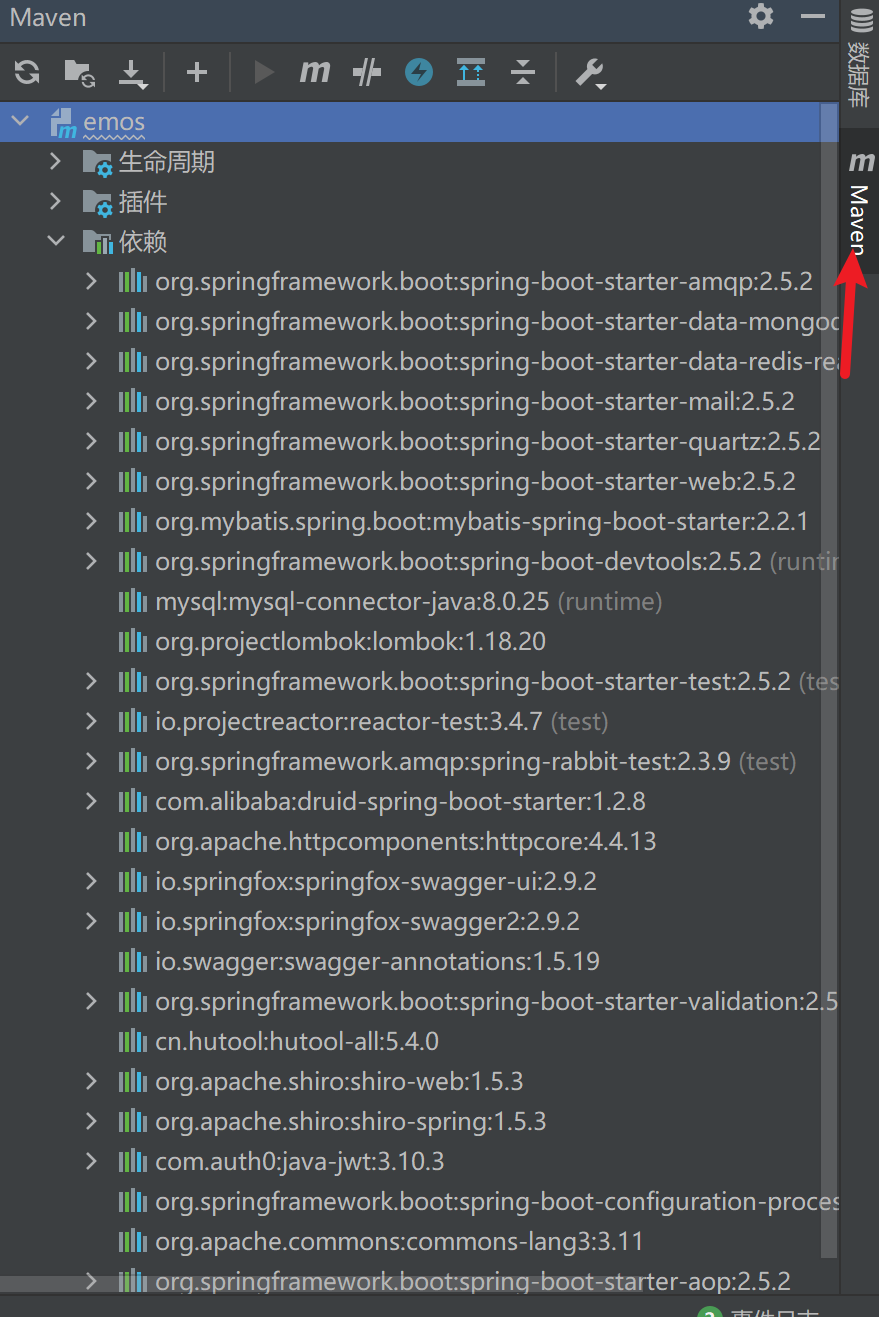Reload all Maven projects
Screen dimensions: 879x1317
[x=26, y=72]
